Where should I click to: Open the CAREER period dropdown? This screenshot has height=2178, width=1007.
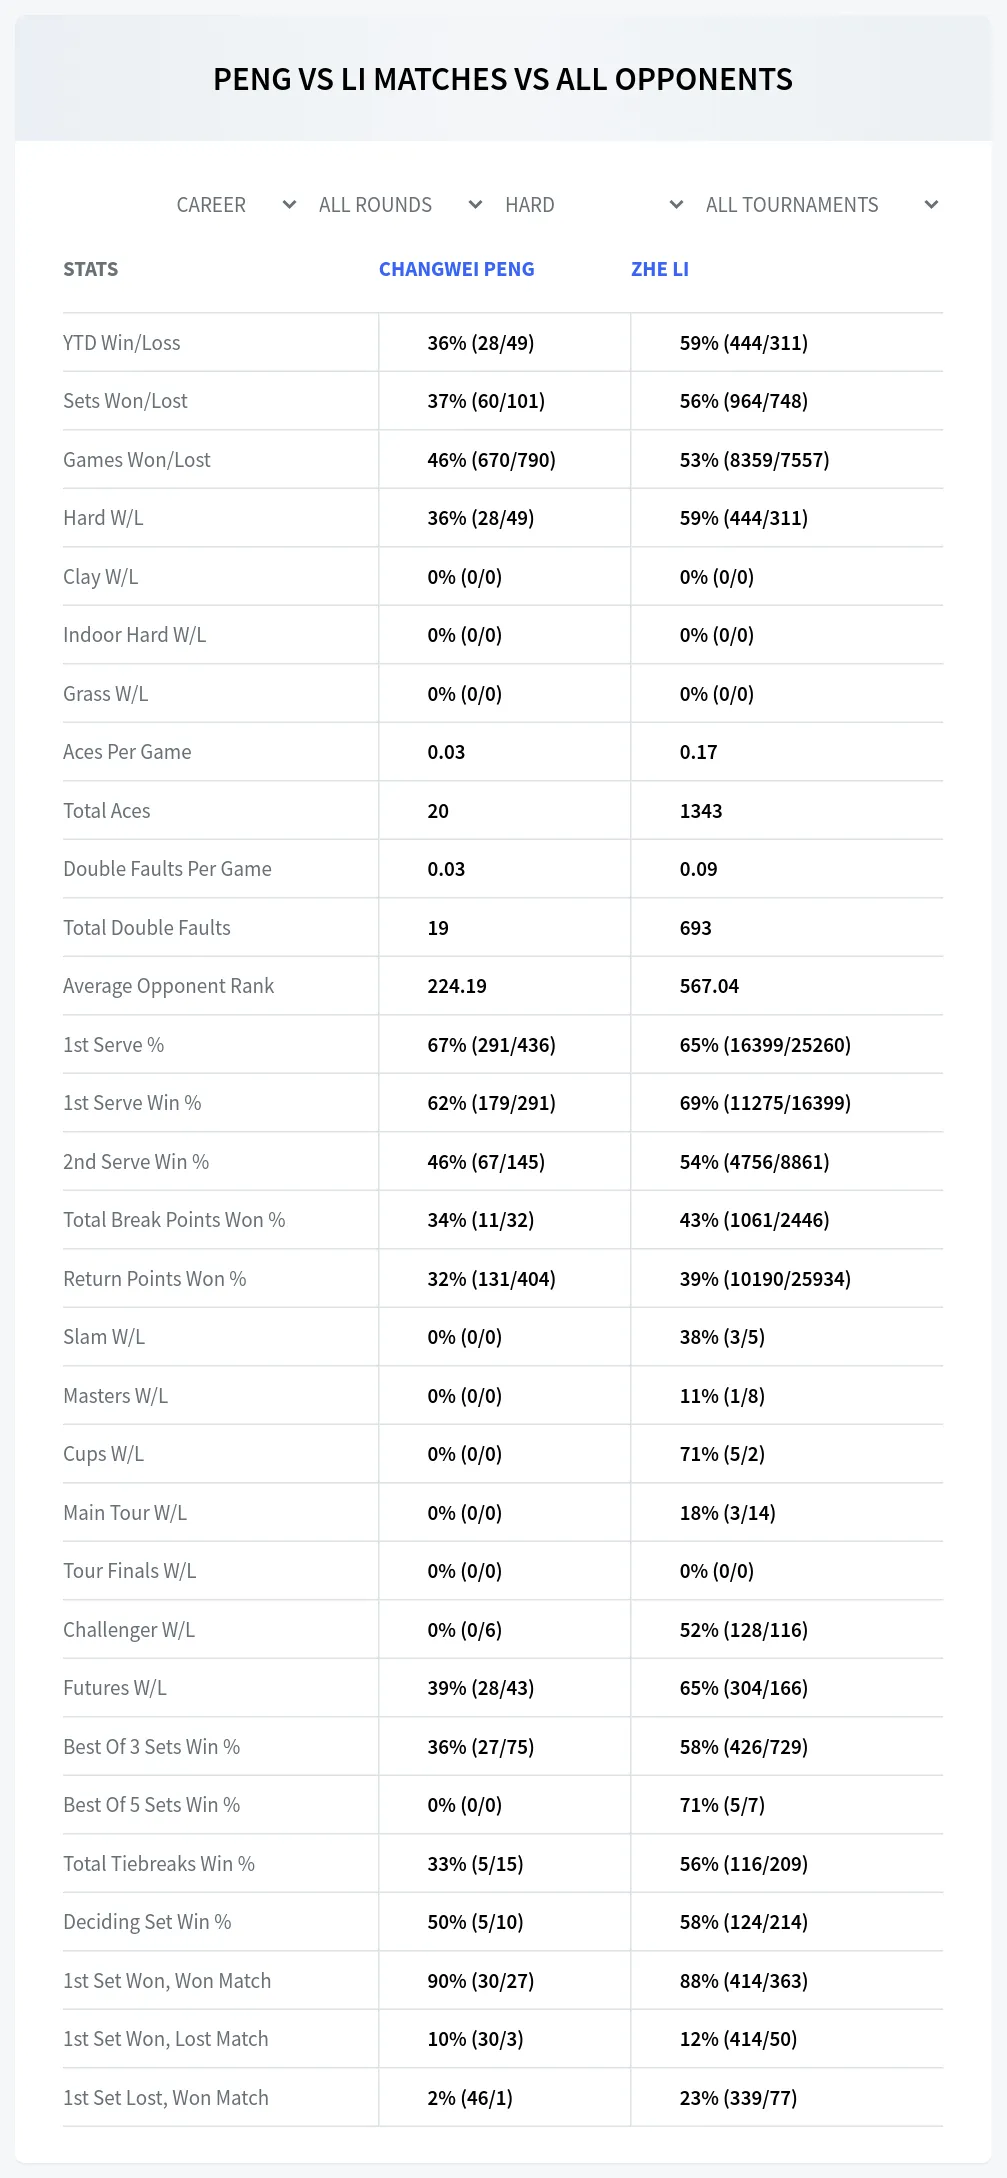237,205
